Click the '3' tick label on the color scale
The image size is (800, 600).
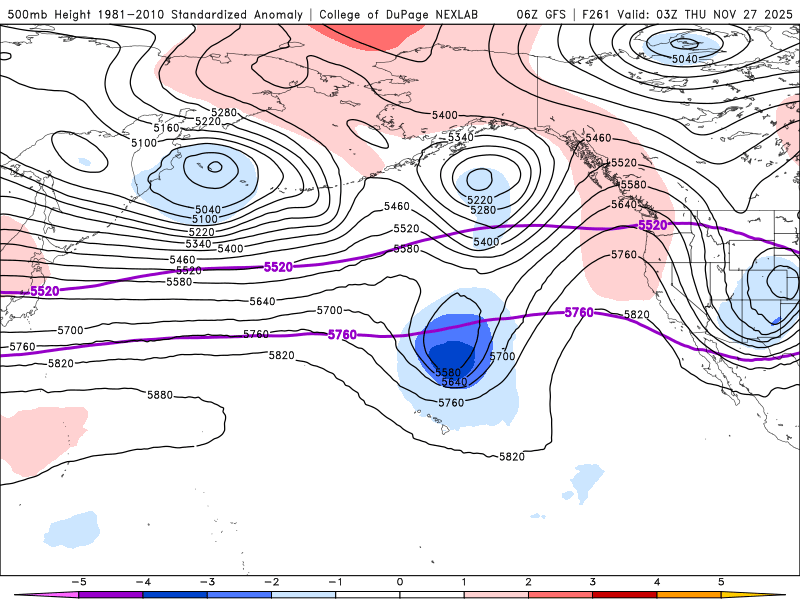(x=593, y=582)
